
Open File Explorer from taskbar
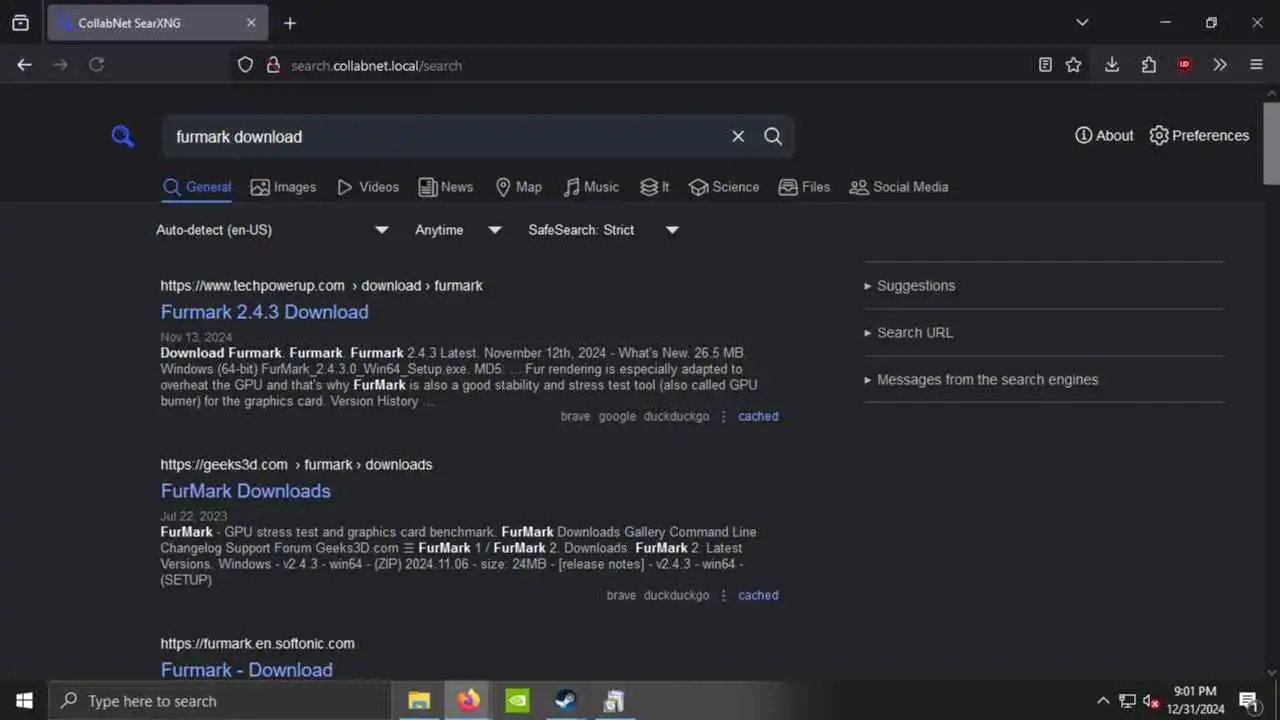[x=419, y=701]
